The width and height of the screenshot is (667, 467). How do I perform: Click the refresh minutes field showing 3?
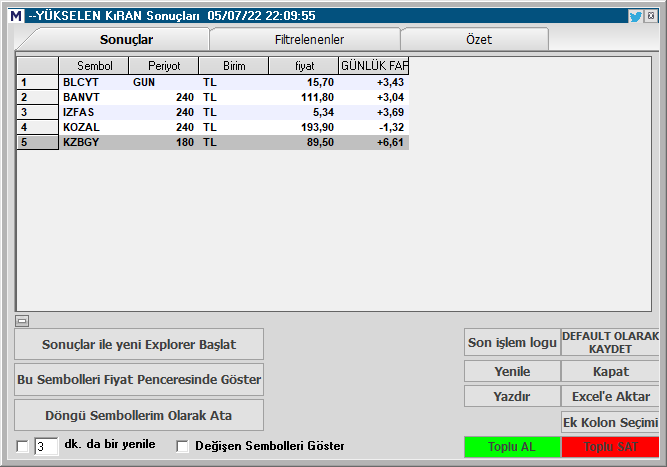click(46, 446)
